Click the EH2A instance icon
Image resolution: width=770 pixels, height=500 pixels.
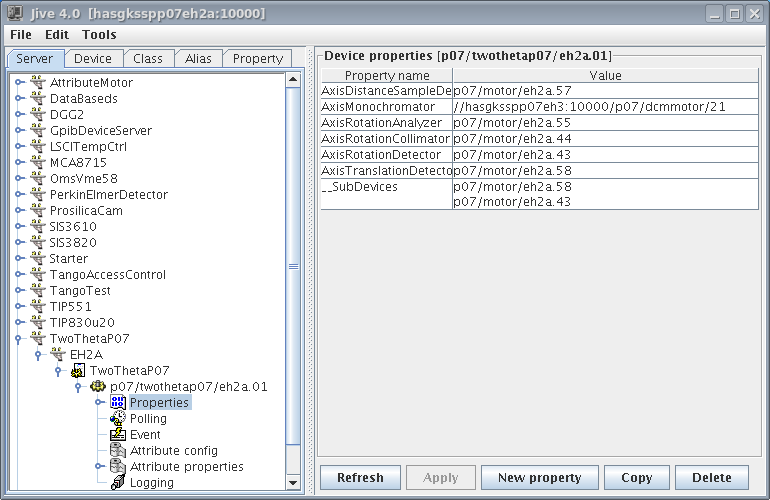[x=58, y=354]
